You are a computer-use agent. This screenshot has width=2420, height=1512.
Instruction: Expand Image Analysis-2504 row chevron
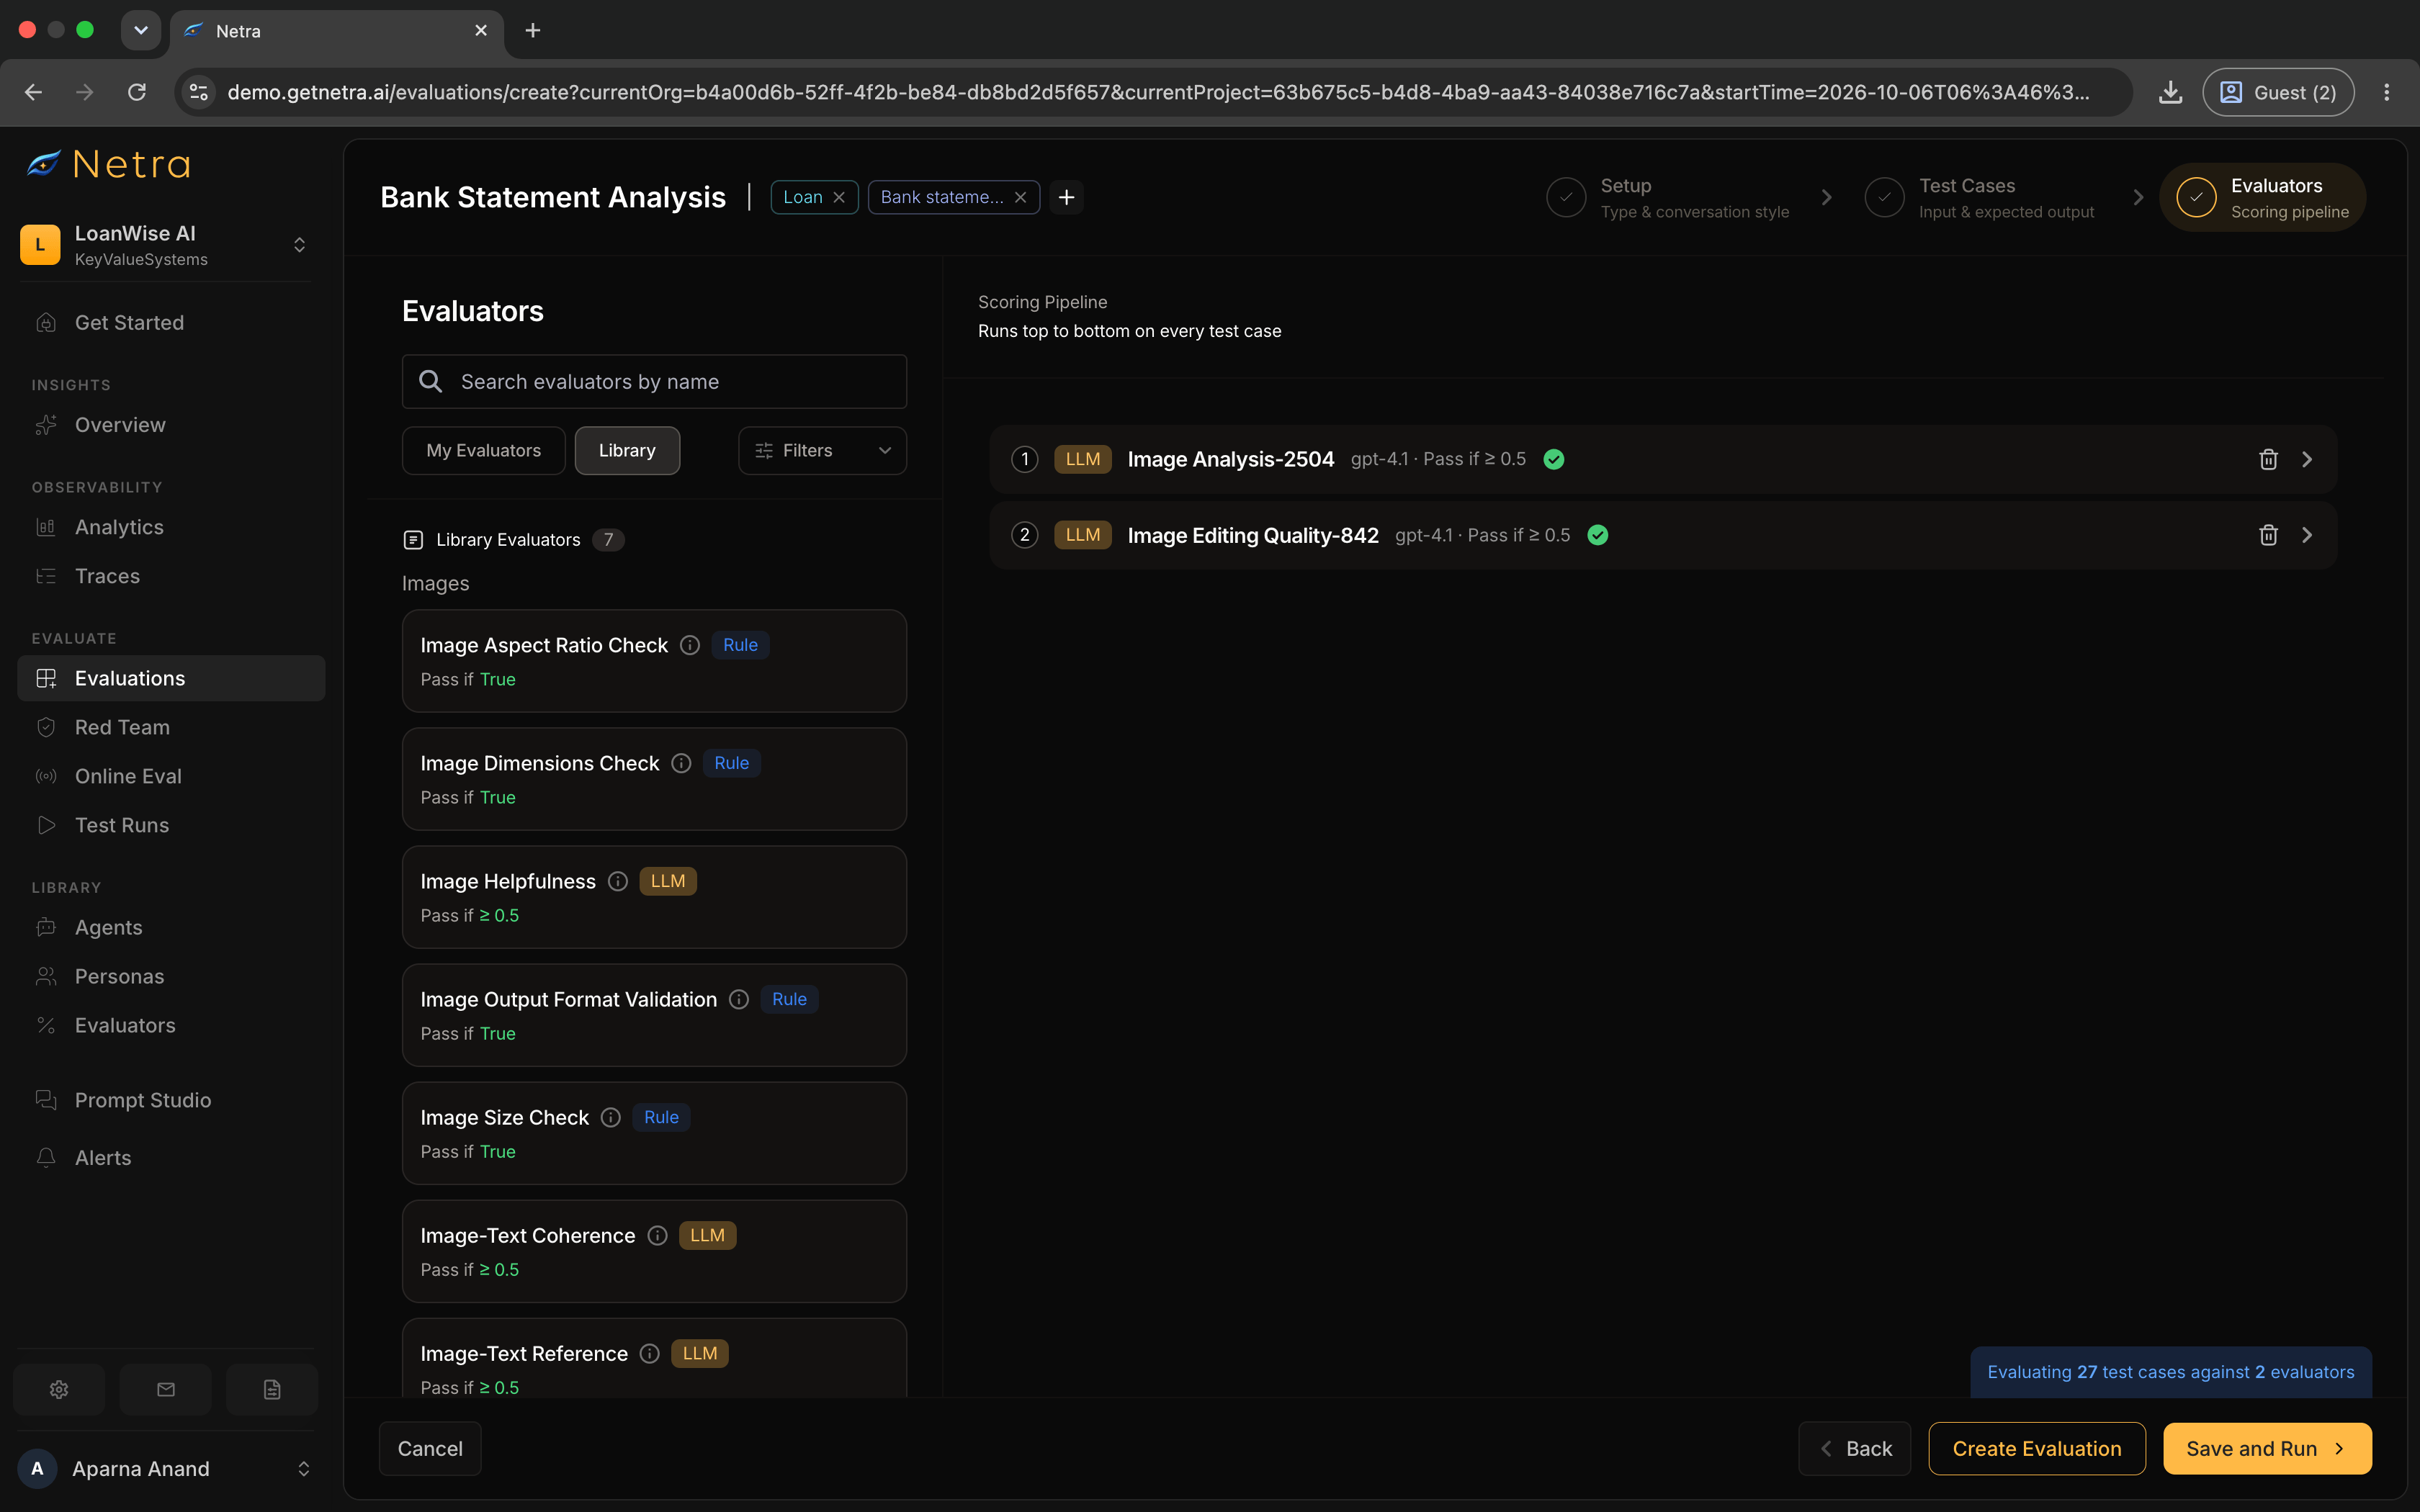[x=2307, y=459]
